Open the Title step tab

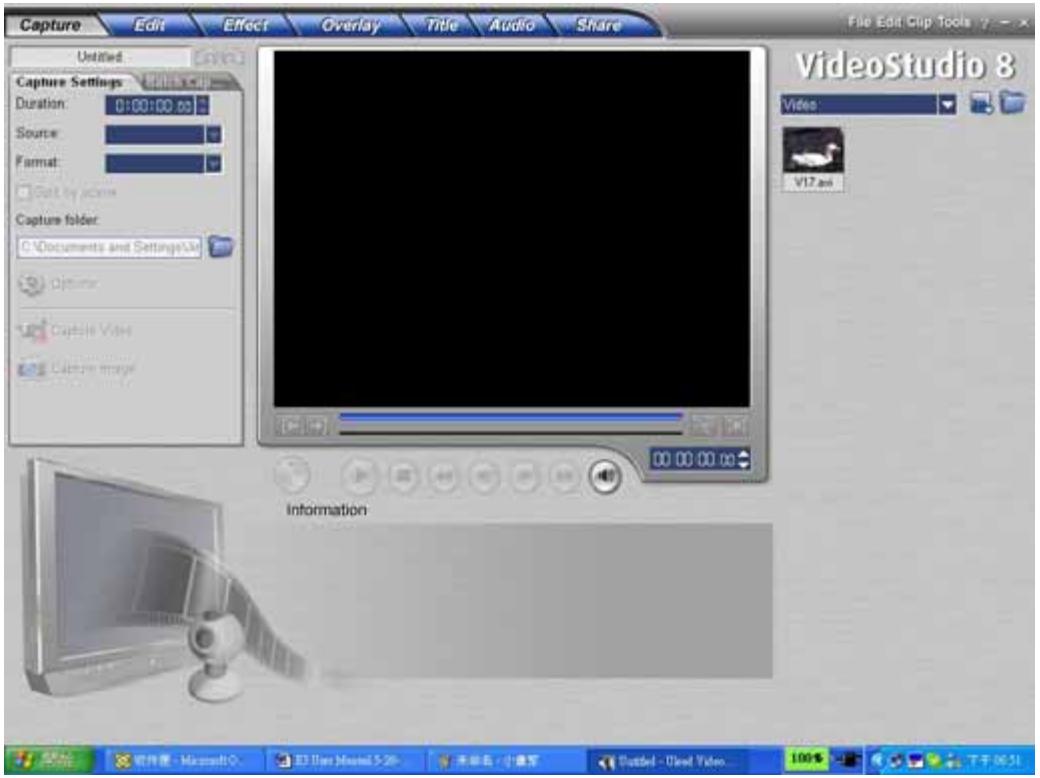click(x=440, y=25)
